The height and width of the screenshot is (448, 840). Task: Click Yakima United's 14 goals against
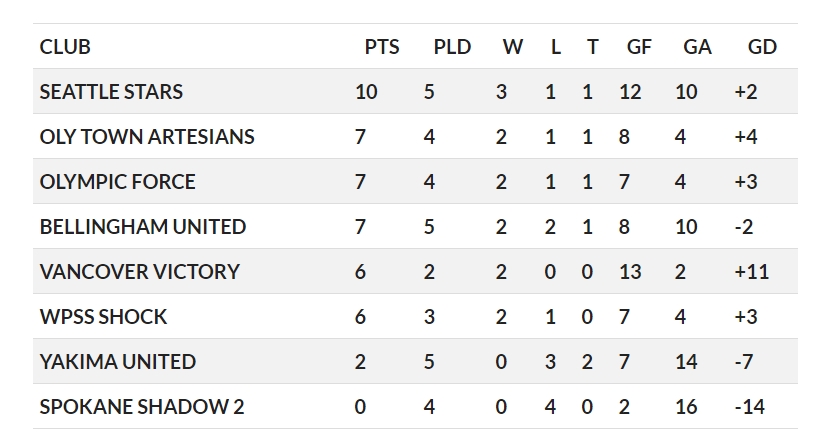686,362
